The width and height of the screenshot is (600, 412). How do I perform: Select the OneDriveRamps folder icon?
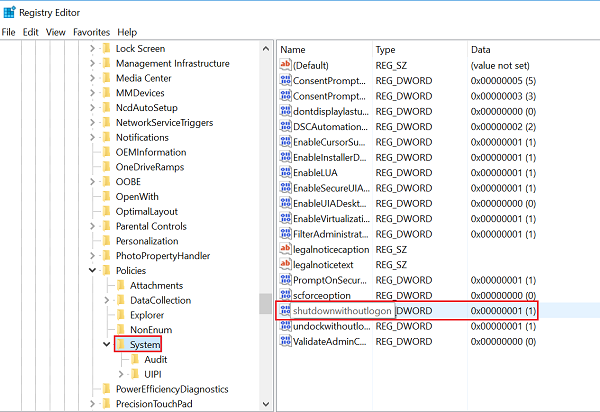[x=107, y=167]
